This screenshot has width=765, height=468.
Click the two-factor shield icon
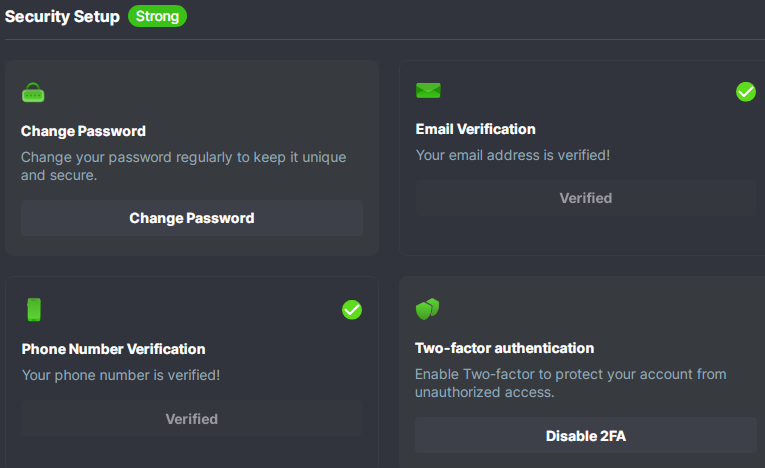tap(428, 309)
